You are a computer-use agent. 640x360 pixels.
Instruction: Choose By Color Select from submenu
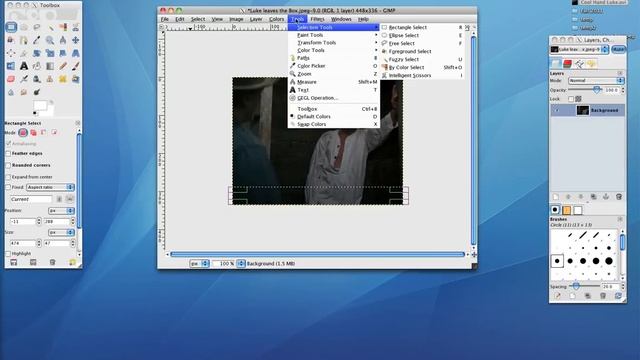(422, 67)
